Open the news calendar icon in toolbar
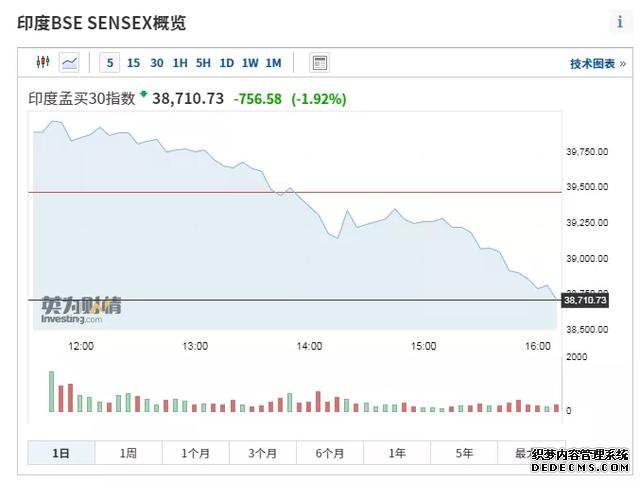Viewport: 640px width, 482px height. point(320,63)
